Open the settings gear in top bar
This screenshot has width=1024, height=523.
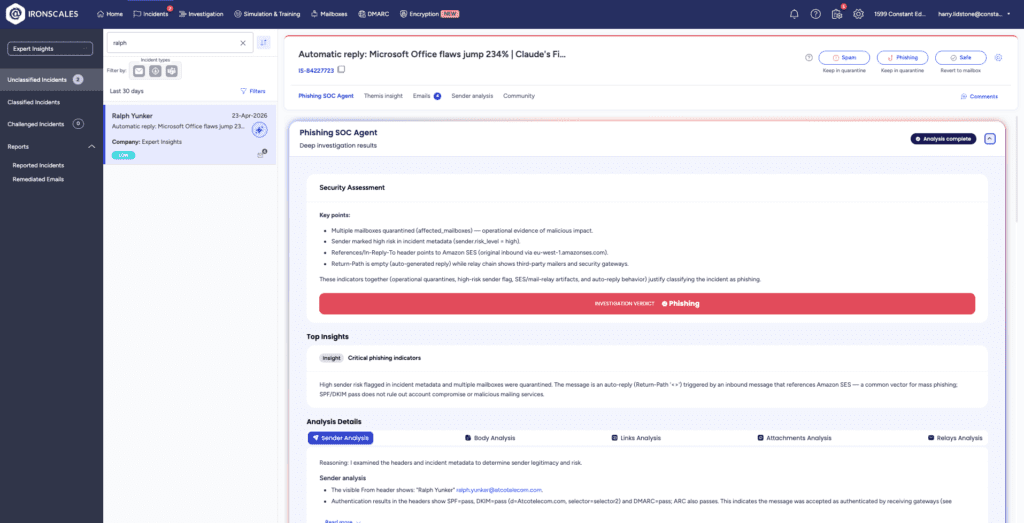pyautogui.click(x=858, y=14)
